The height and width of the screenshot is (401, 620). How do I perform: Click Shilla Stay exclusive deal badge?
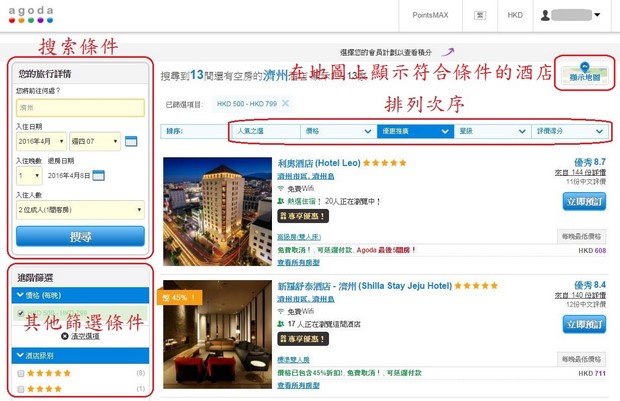click(303, 339)
